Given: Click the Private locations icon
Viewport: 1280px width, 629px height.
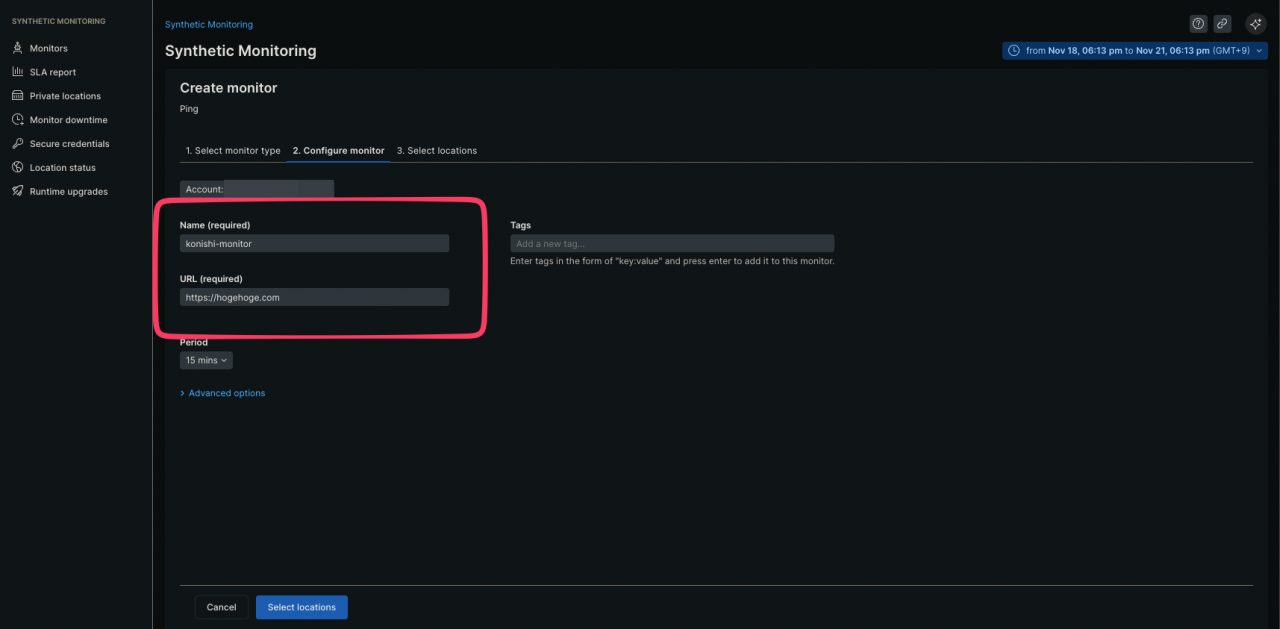Looking at the screenshot, I should (18, 96).
